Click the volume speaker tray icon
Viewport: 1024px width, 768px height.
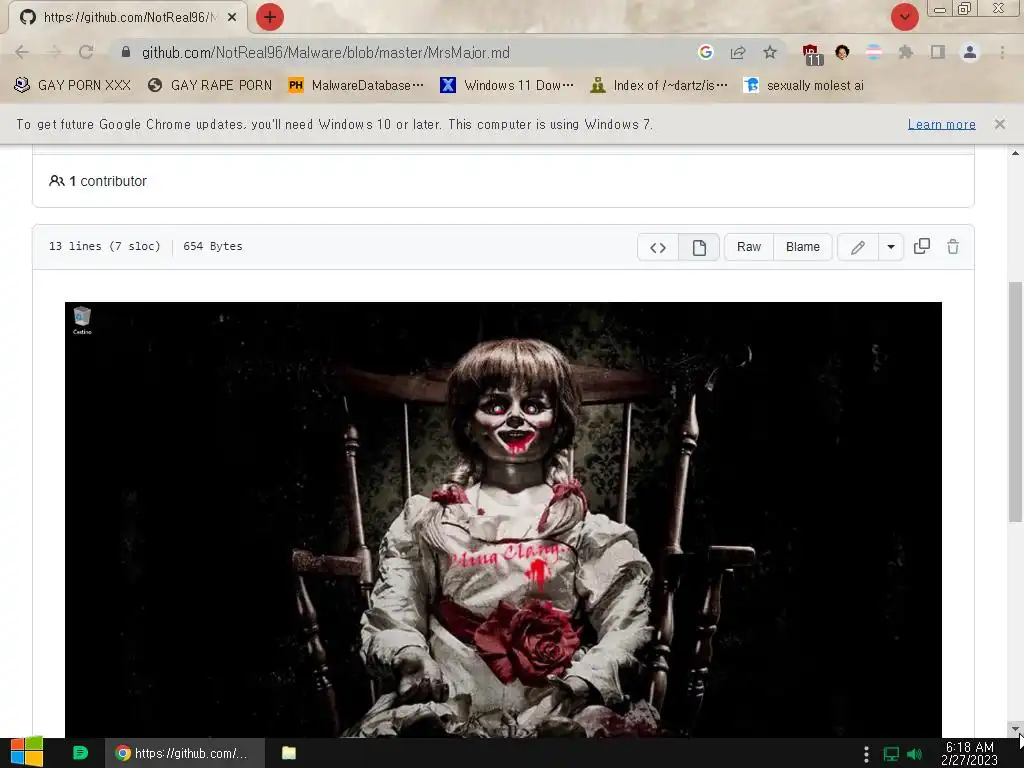pos(914,754)
